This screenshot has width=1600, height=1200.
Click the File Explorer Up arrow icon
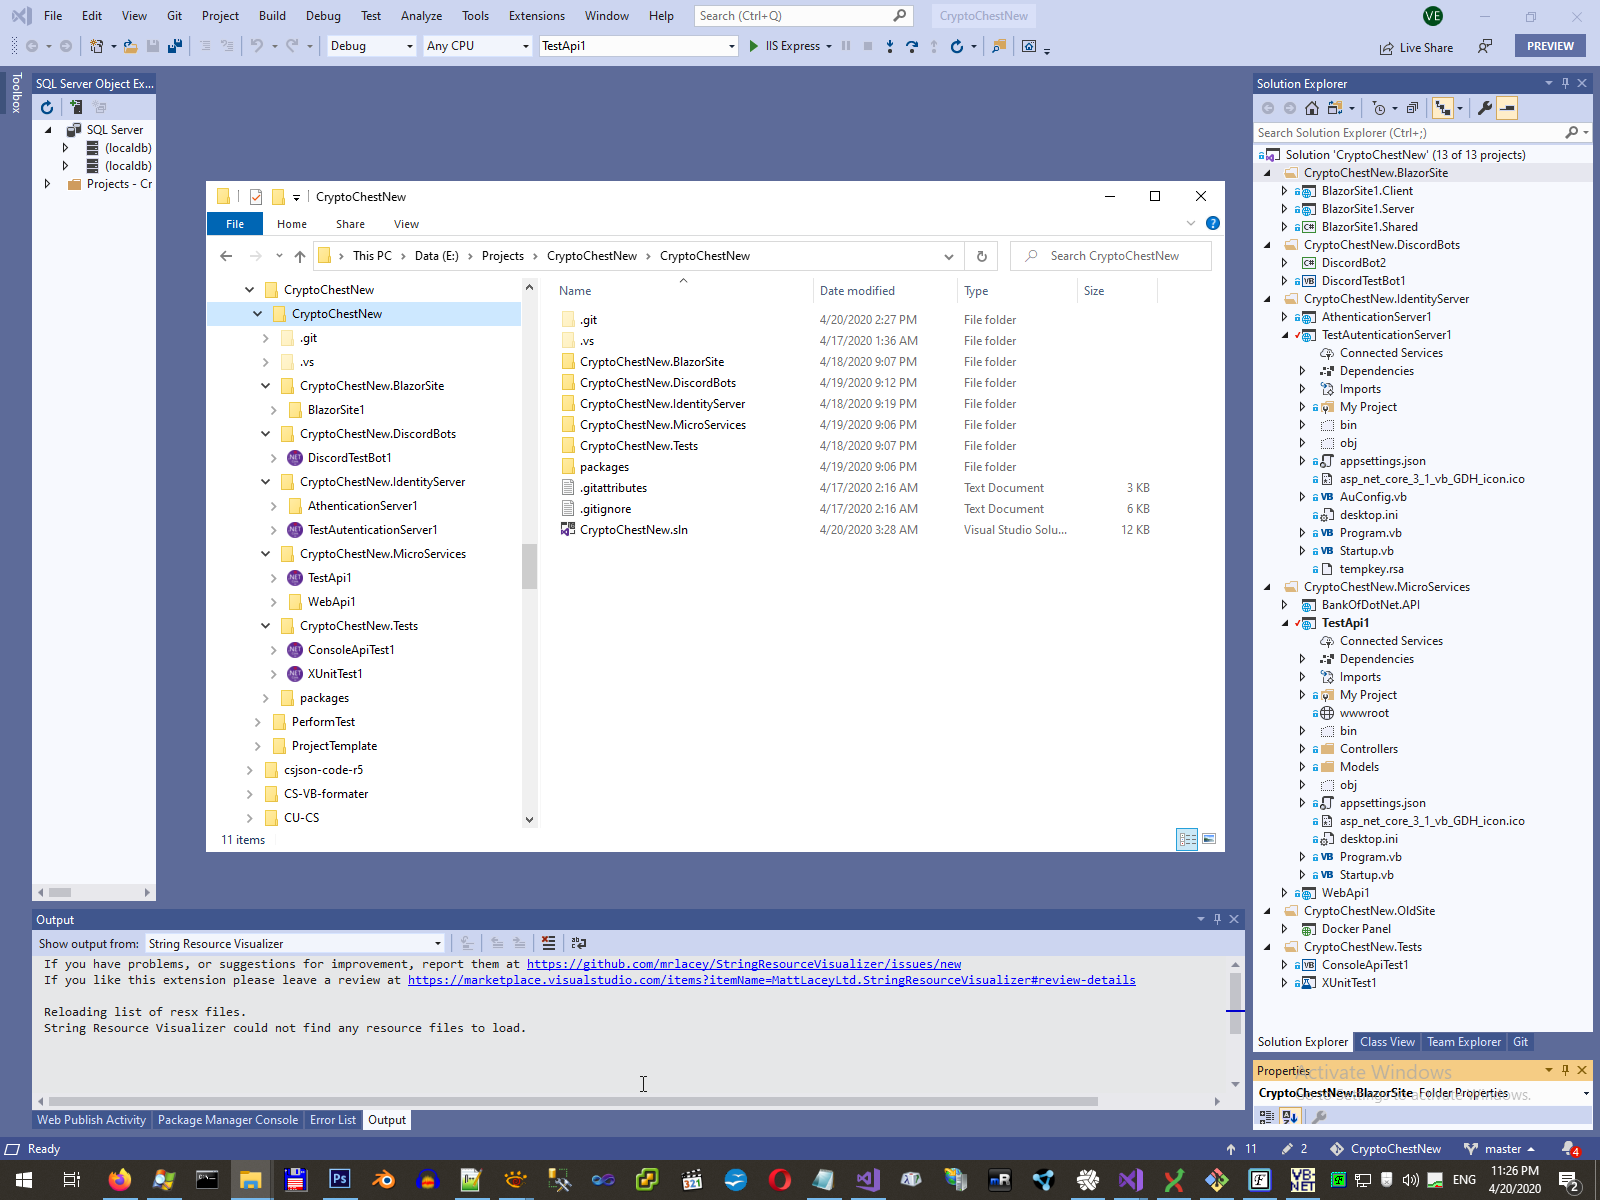click(300, 256)
